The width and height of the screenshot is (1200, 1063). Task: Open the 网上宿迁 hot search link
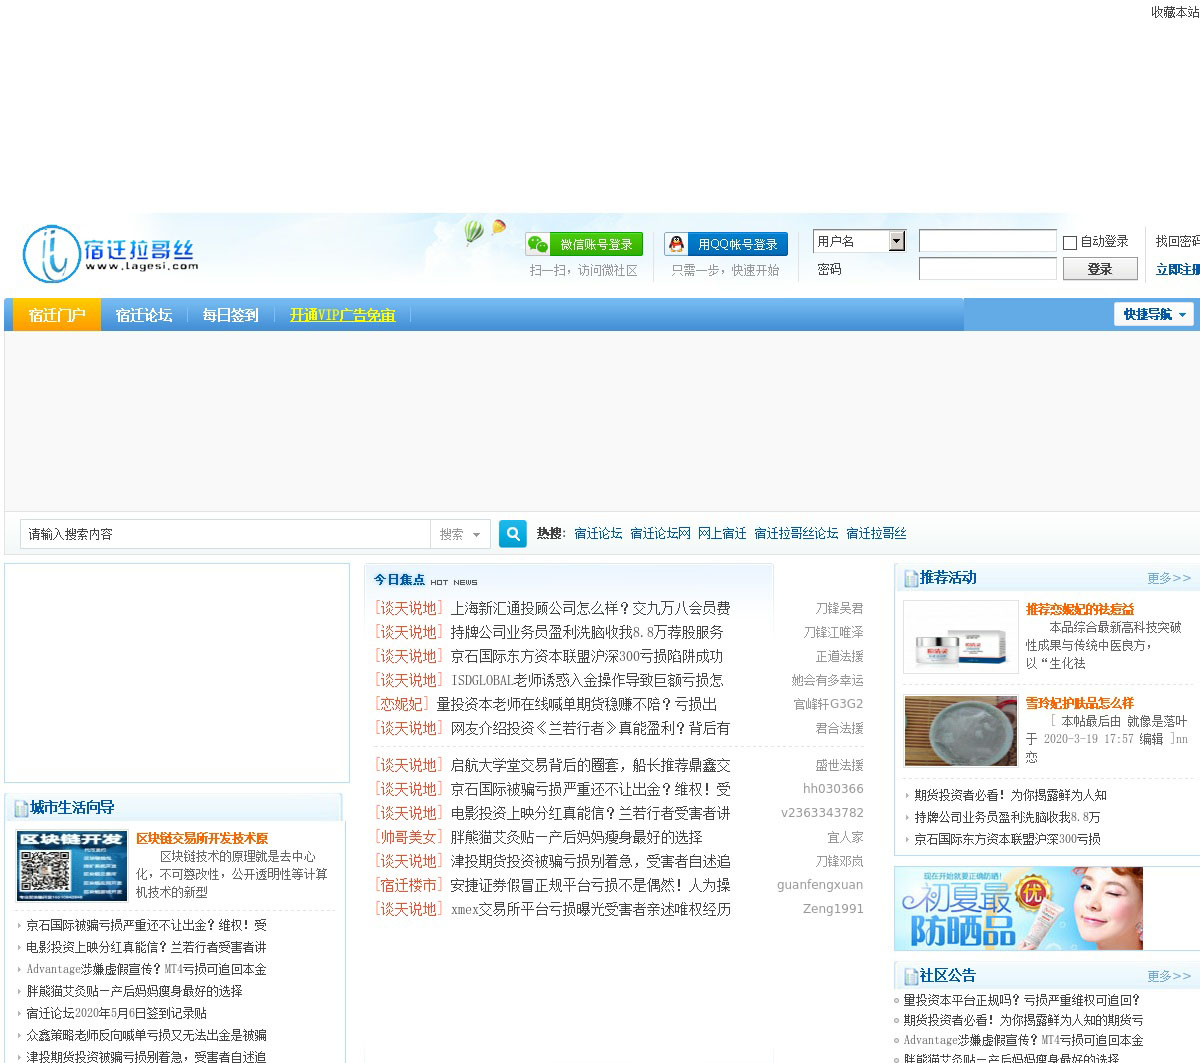(x=722, y=534)
